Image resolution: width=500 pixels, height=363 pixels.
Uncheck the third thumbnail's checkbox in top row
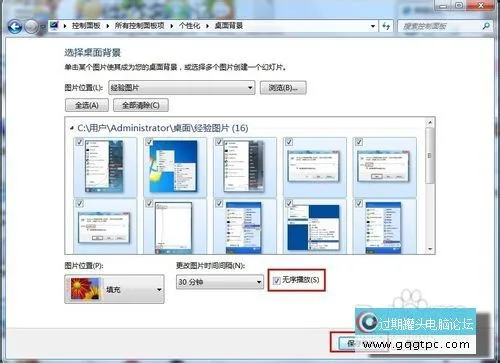tap(219, 142)
